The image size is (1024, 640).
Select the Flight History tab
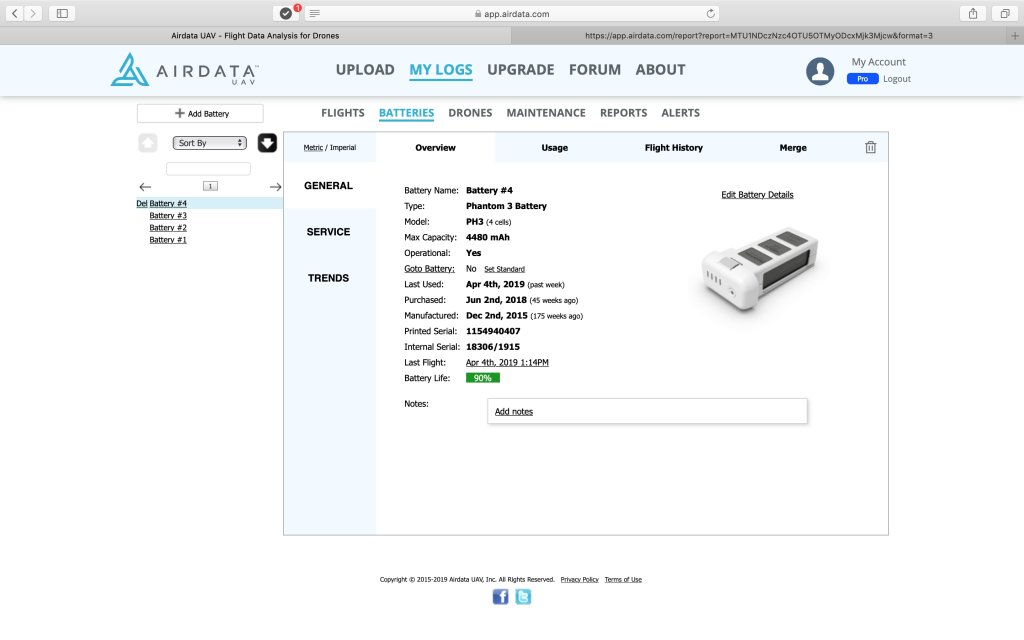click(x=673, y=148)
